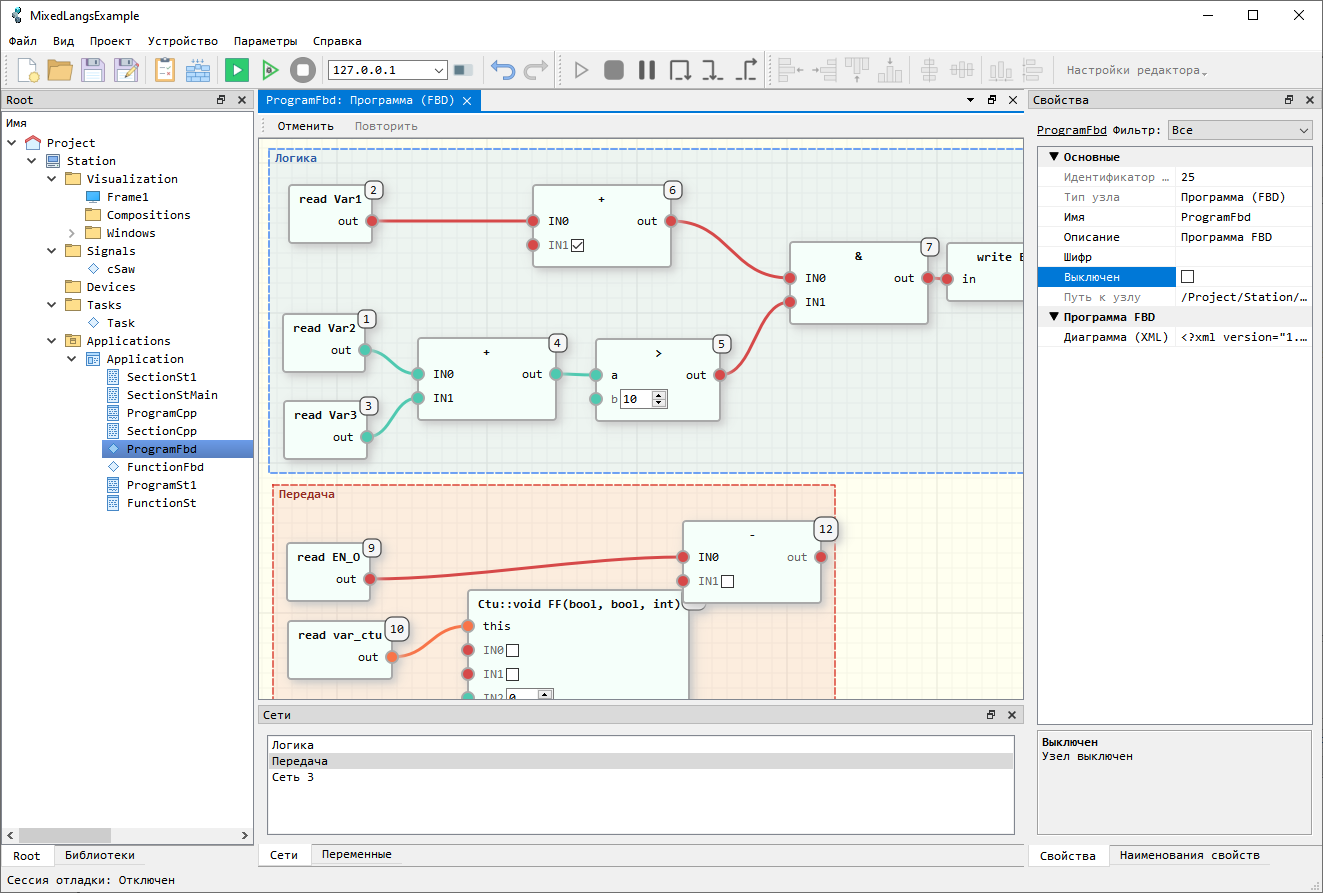Click the build wall icon in toolbar
This screenshot has width=1323, height=893.
pyautogui.click(x=198, y=70)
